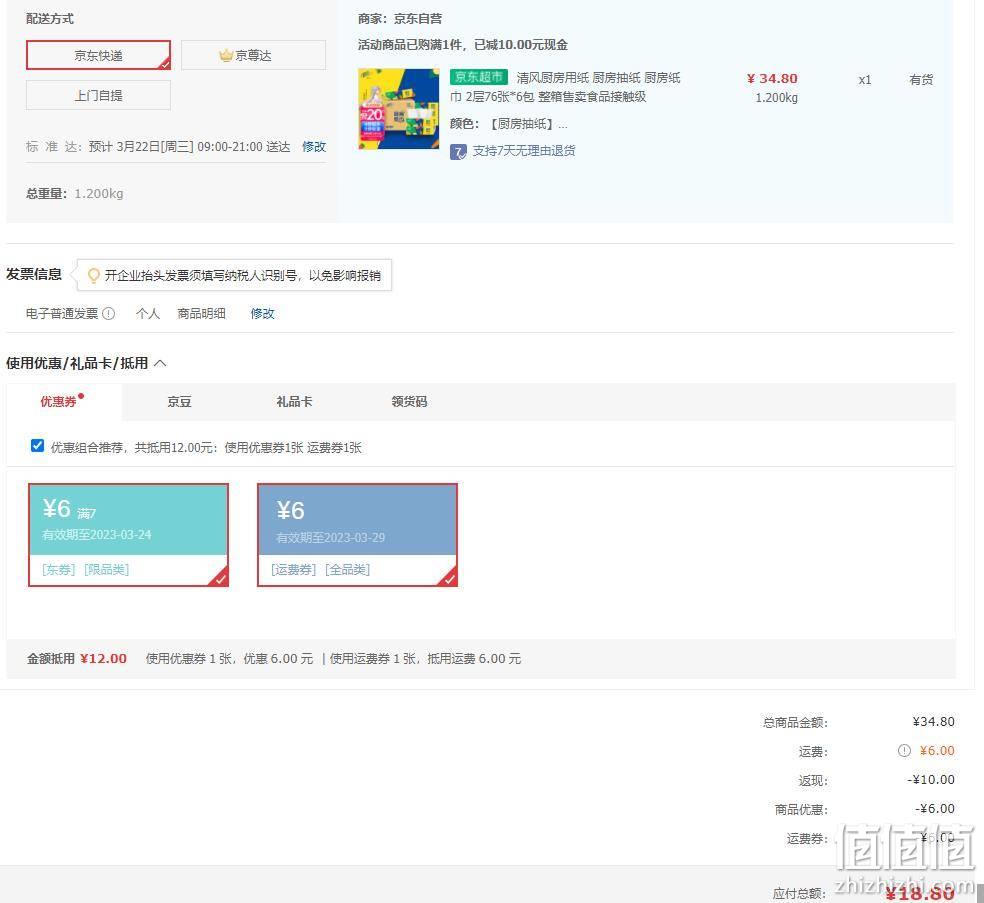Uncheck 优惠组合推荐 checkbox
The width and height of the screenshot is (984, 903).
tap(38, 446)
